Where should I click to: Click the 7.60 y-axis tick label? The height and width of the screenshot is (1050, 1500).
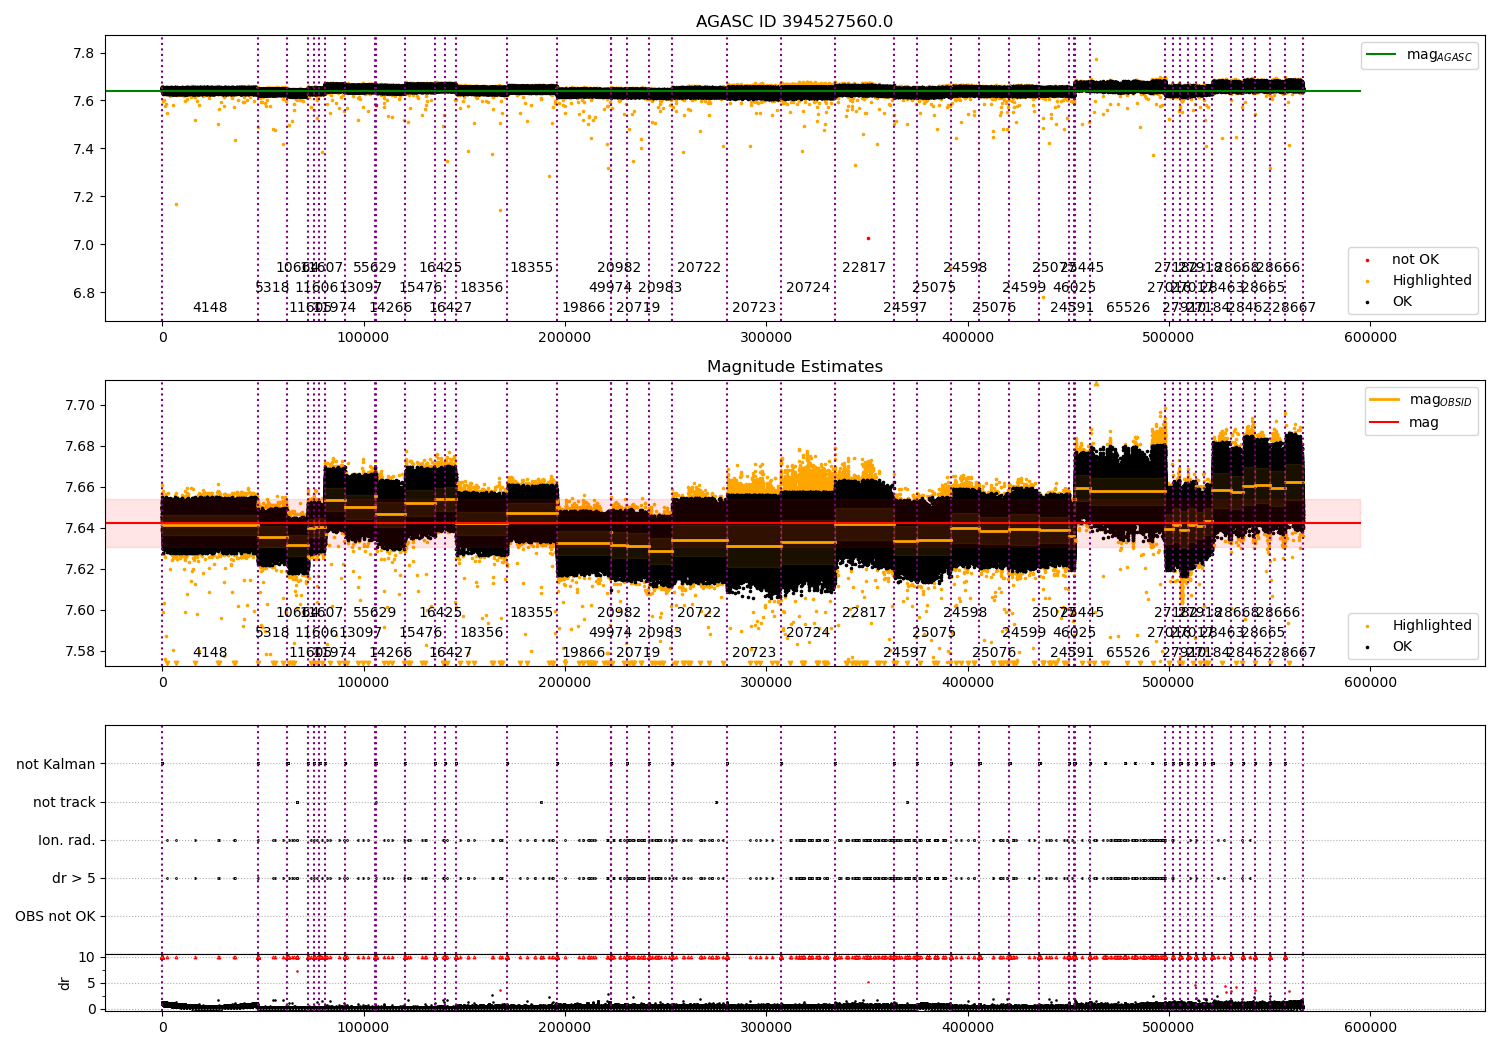(80, 610)
